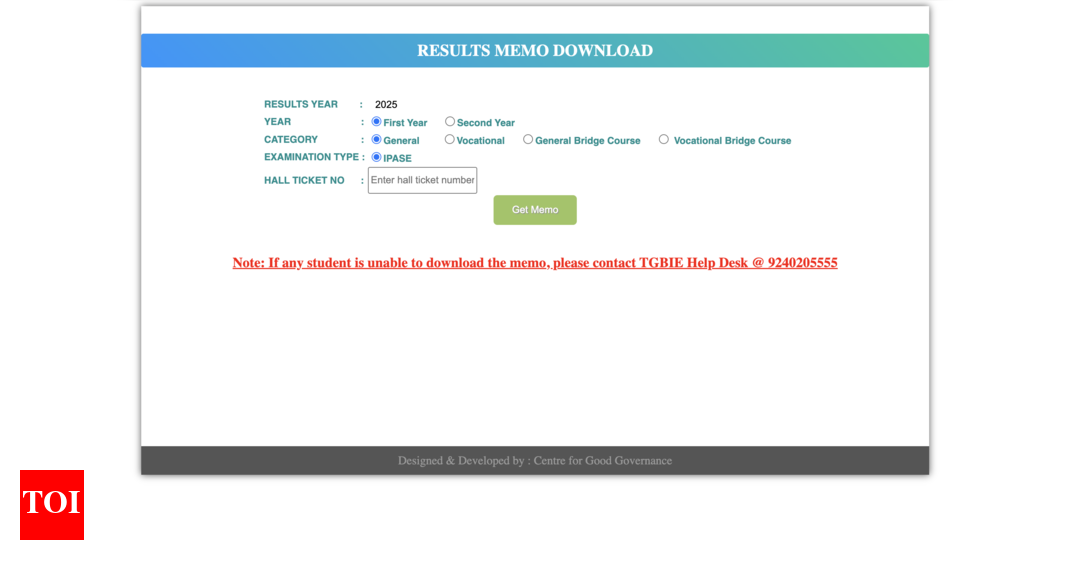Choose the Vocational Bridge Course radio button
This screenshot has height=579, width=1070.
pos(664,140)
